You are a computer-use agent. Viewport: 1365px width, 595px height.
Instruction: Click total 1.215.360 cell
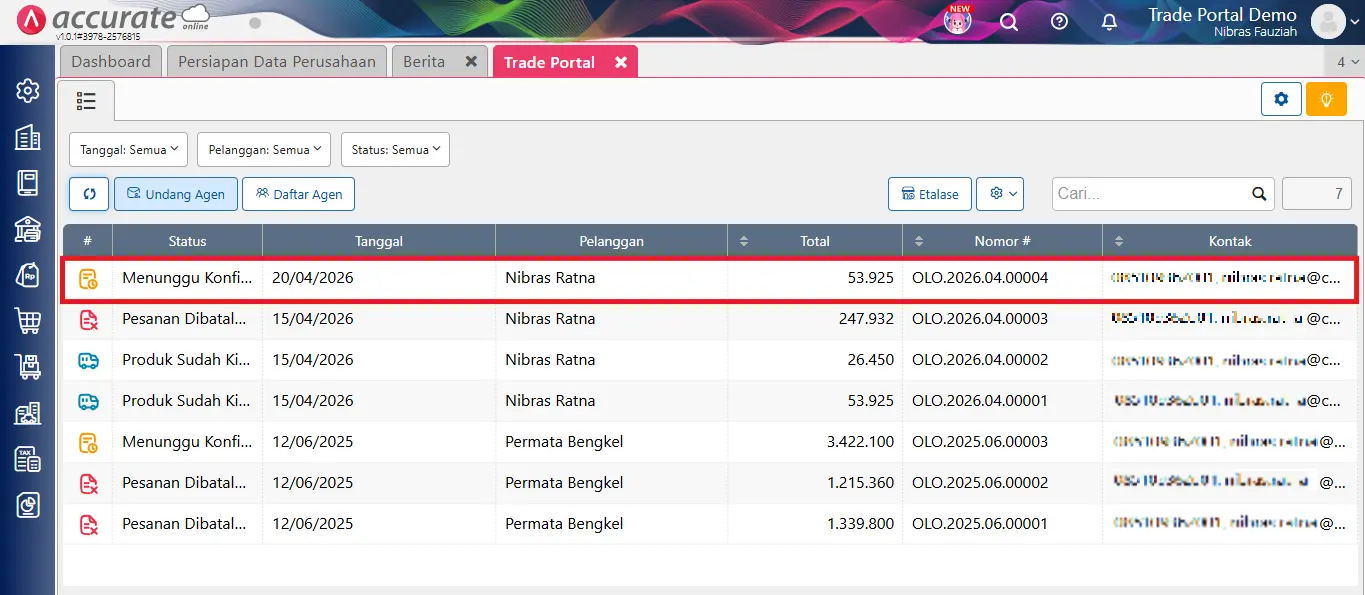coord(815,483)
